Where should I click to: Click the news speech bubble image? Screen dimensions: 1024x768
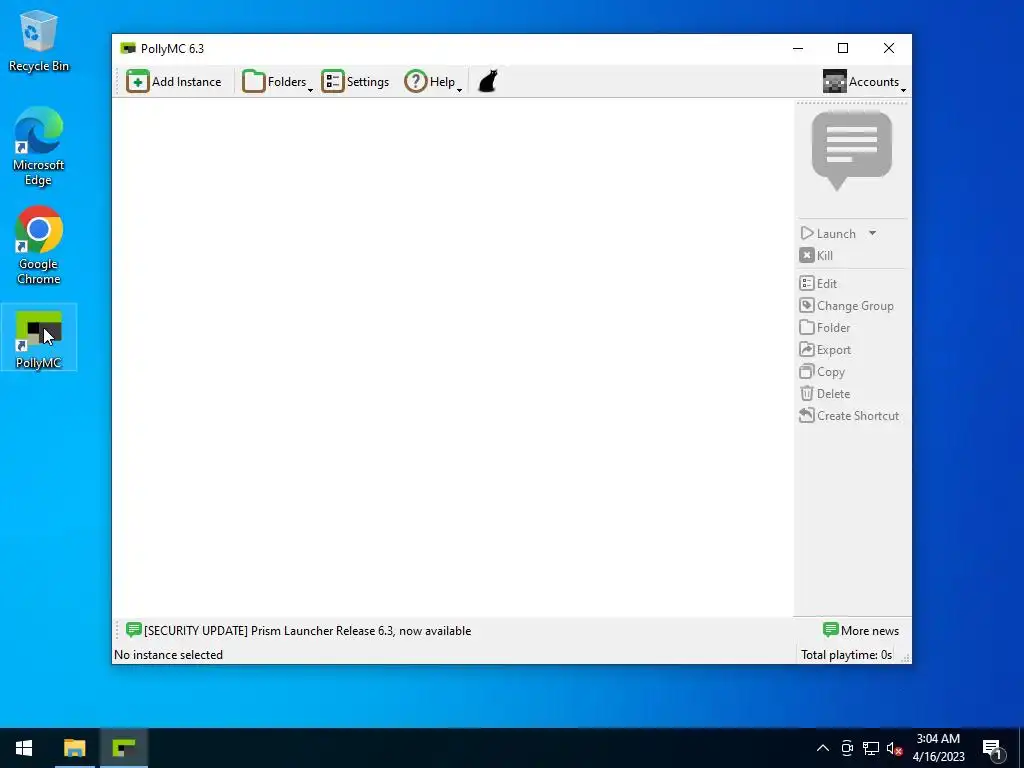852,151
